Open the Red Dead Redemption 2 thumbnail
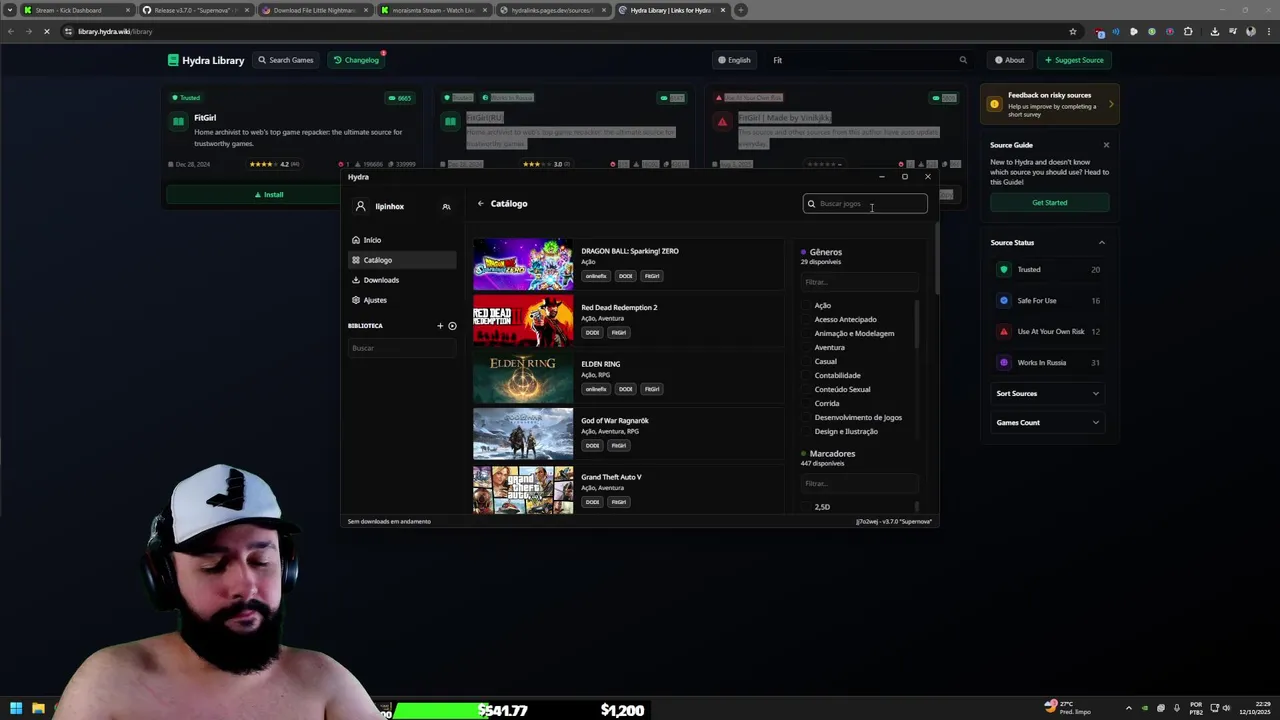 523,321
